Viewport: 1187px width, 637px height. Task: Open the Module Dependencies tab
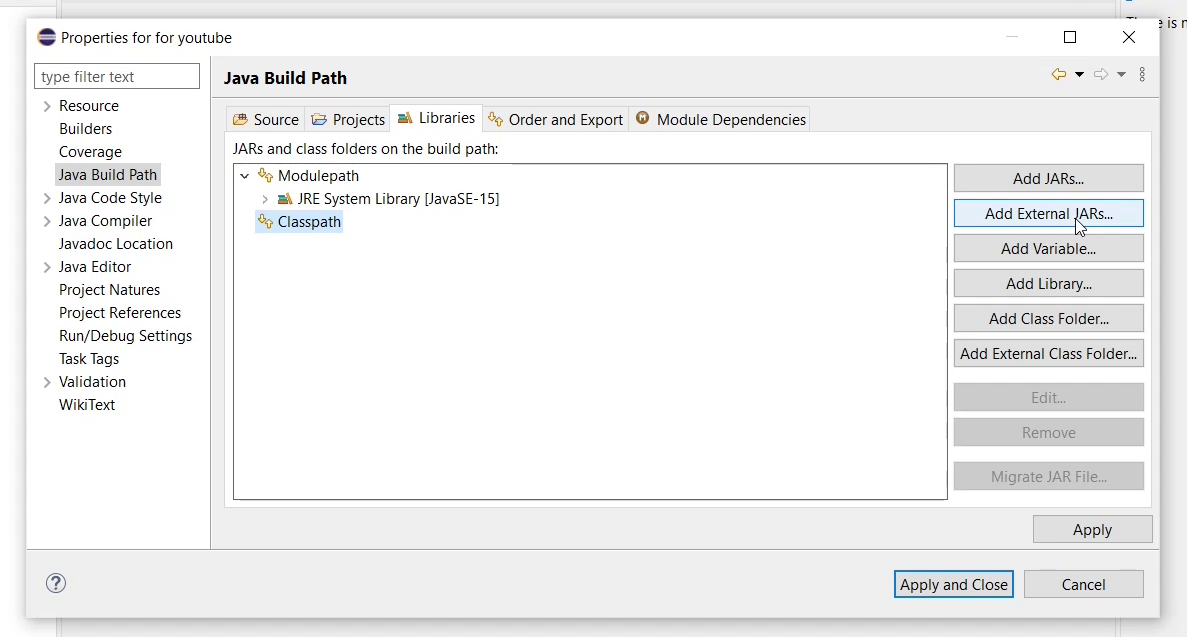(721, 120)
